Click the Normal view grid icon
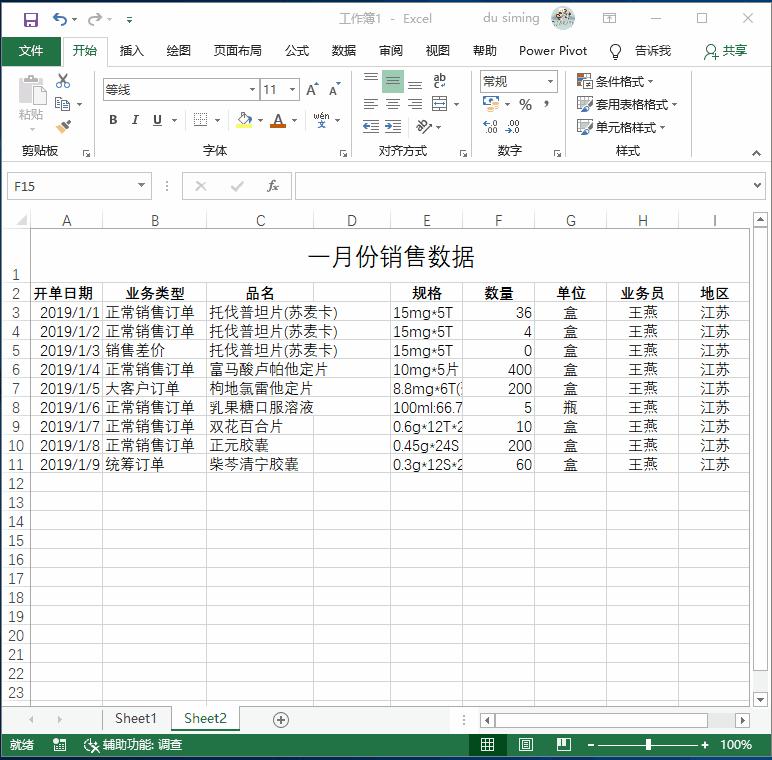Viewport: 772px width, 760px height. tap(487, 745)
